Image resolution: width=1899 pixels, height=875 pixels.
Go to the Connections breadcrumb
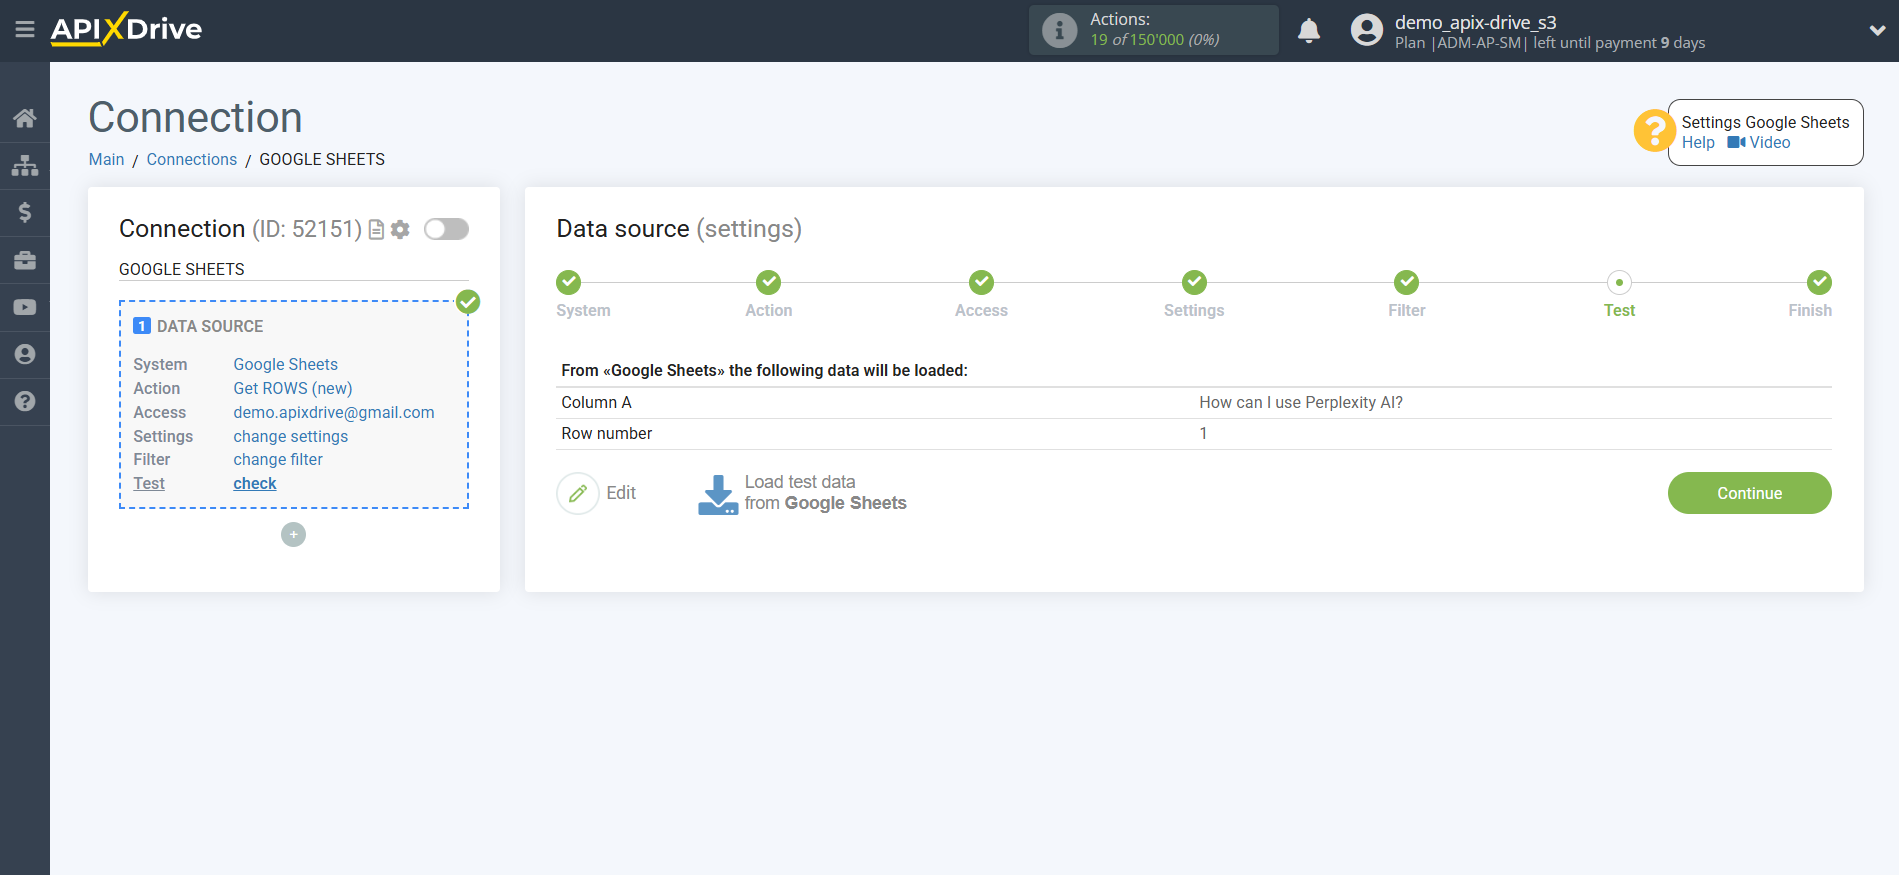192,159
